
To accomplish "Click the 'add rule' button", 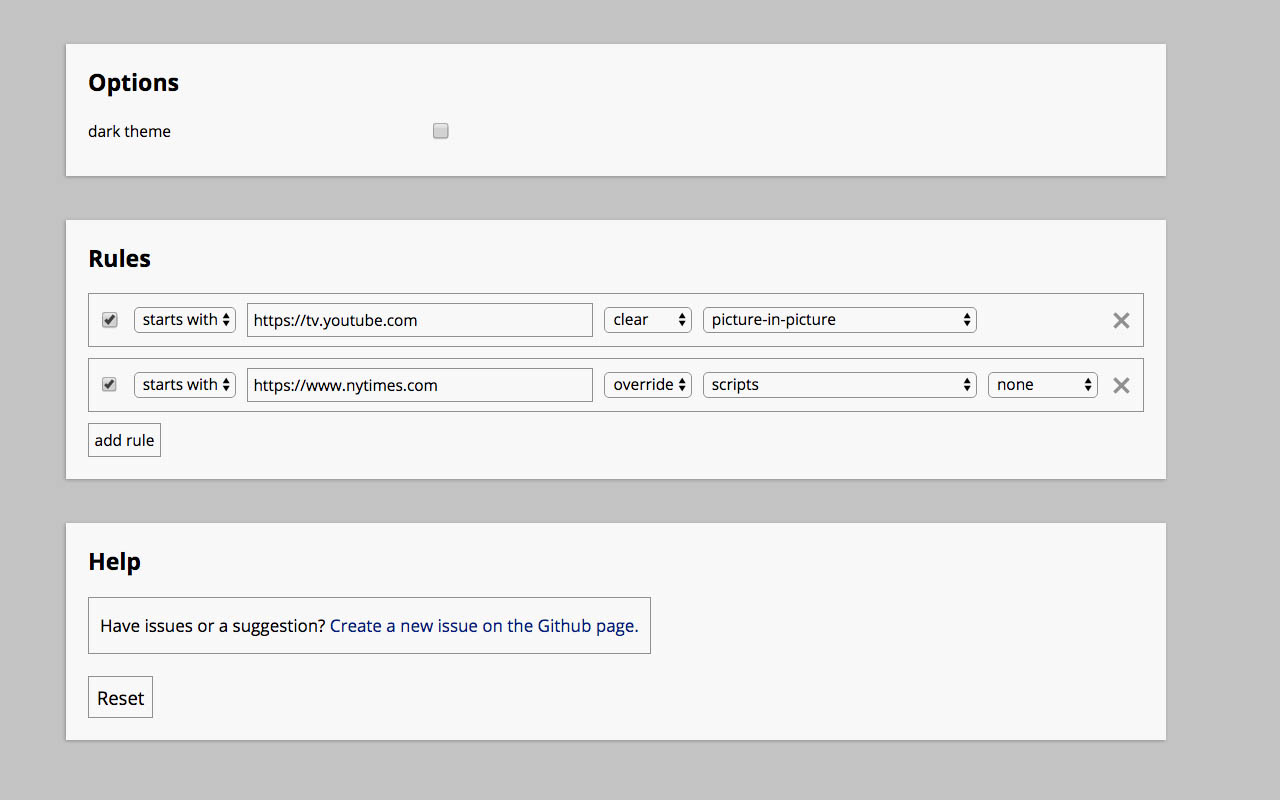I will [x=124, y=440].
